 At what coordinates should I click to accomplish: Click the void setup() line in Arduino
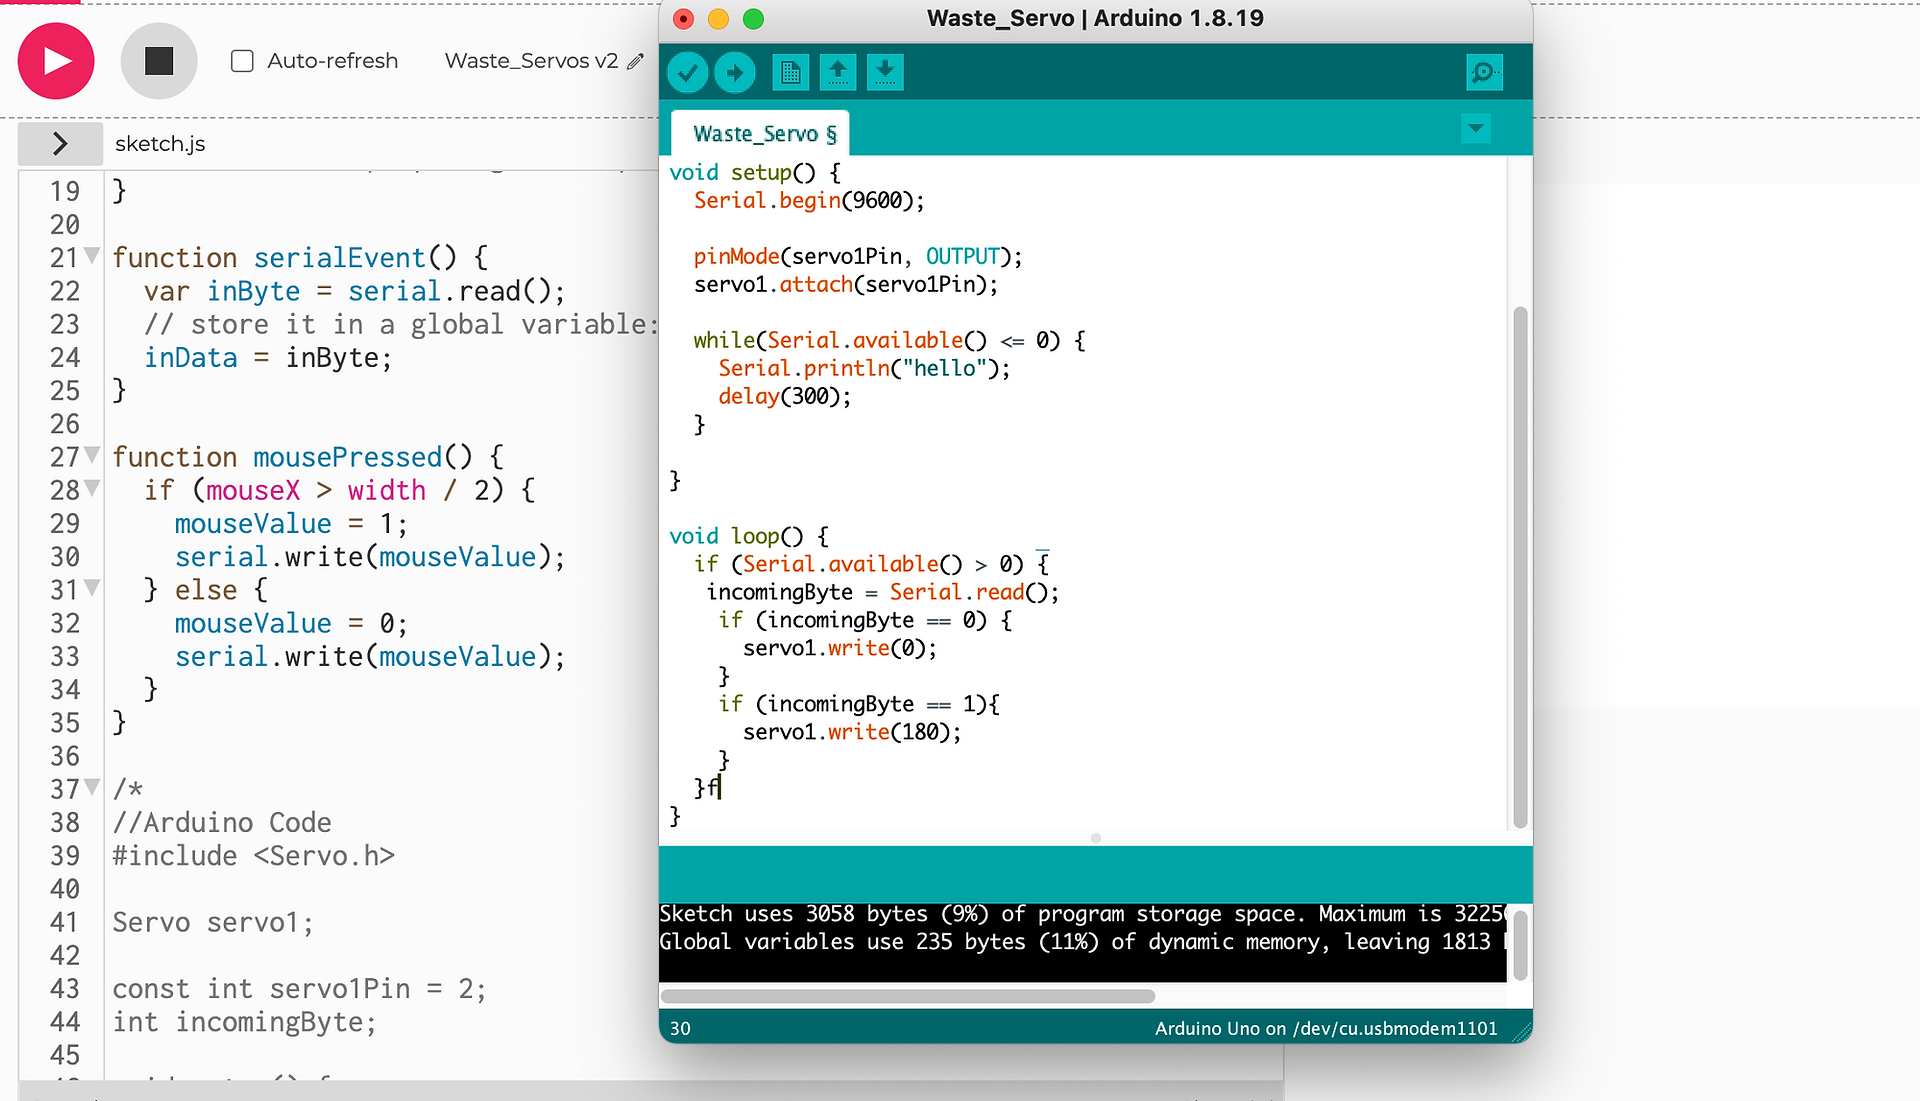(755, 172)
